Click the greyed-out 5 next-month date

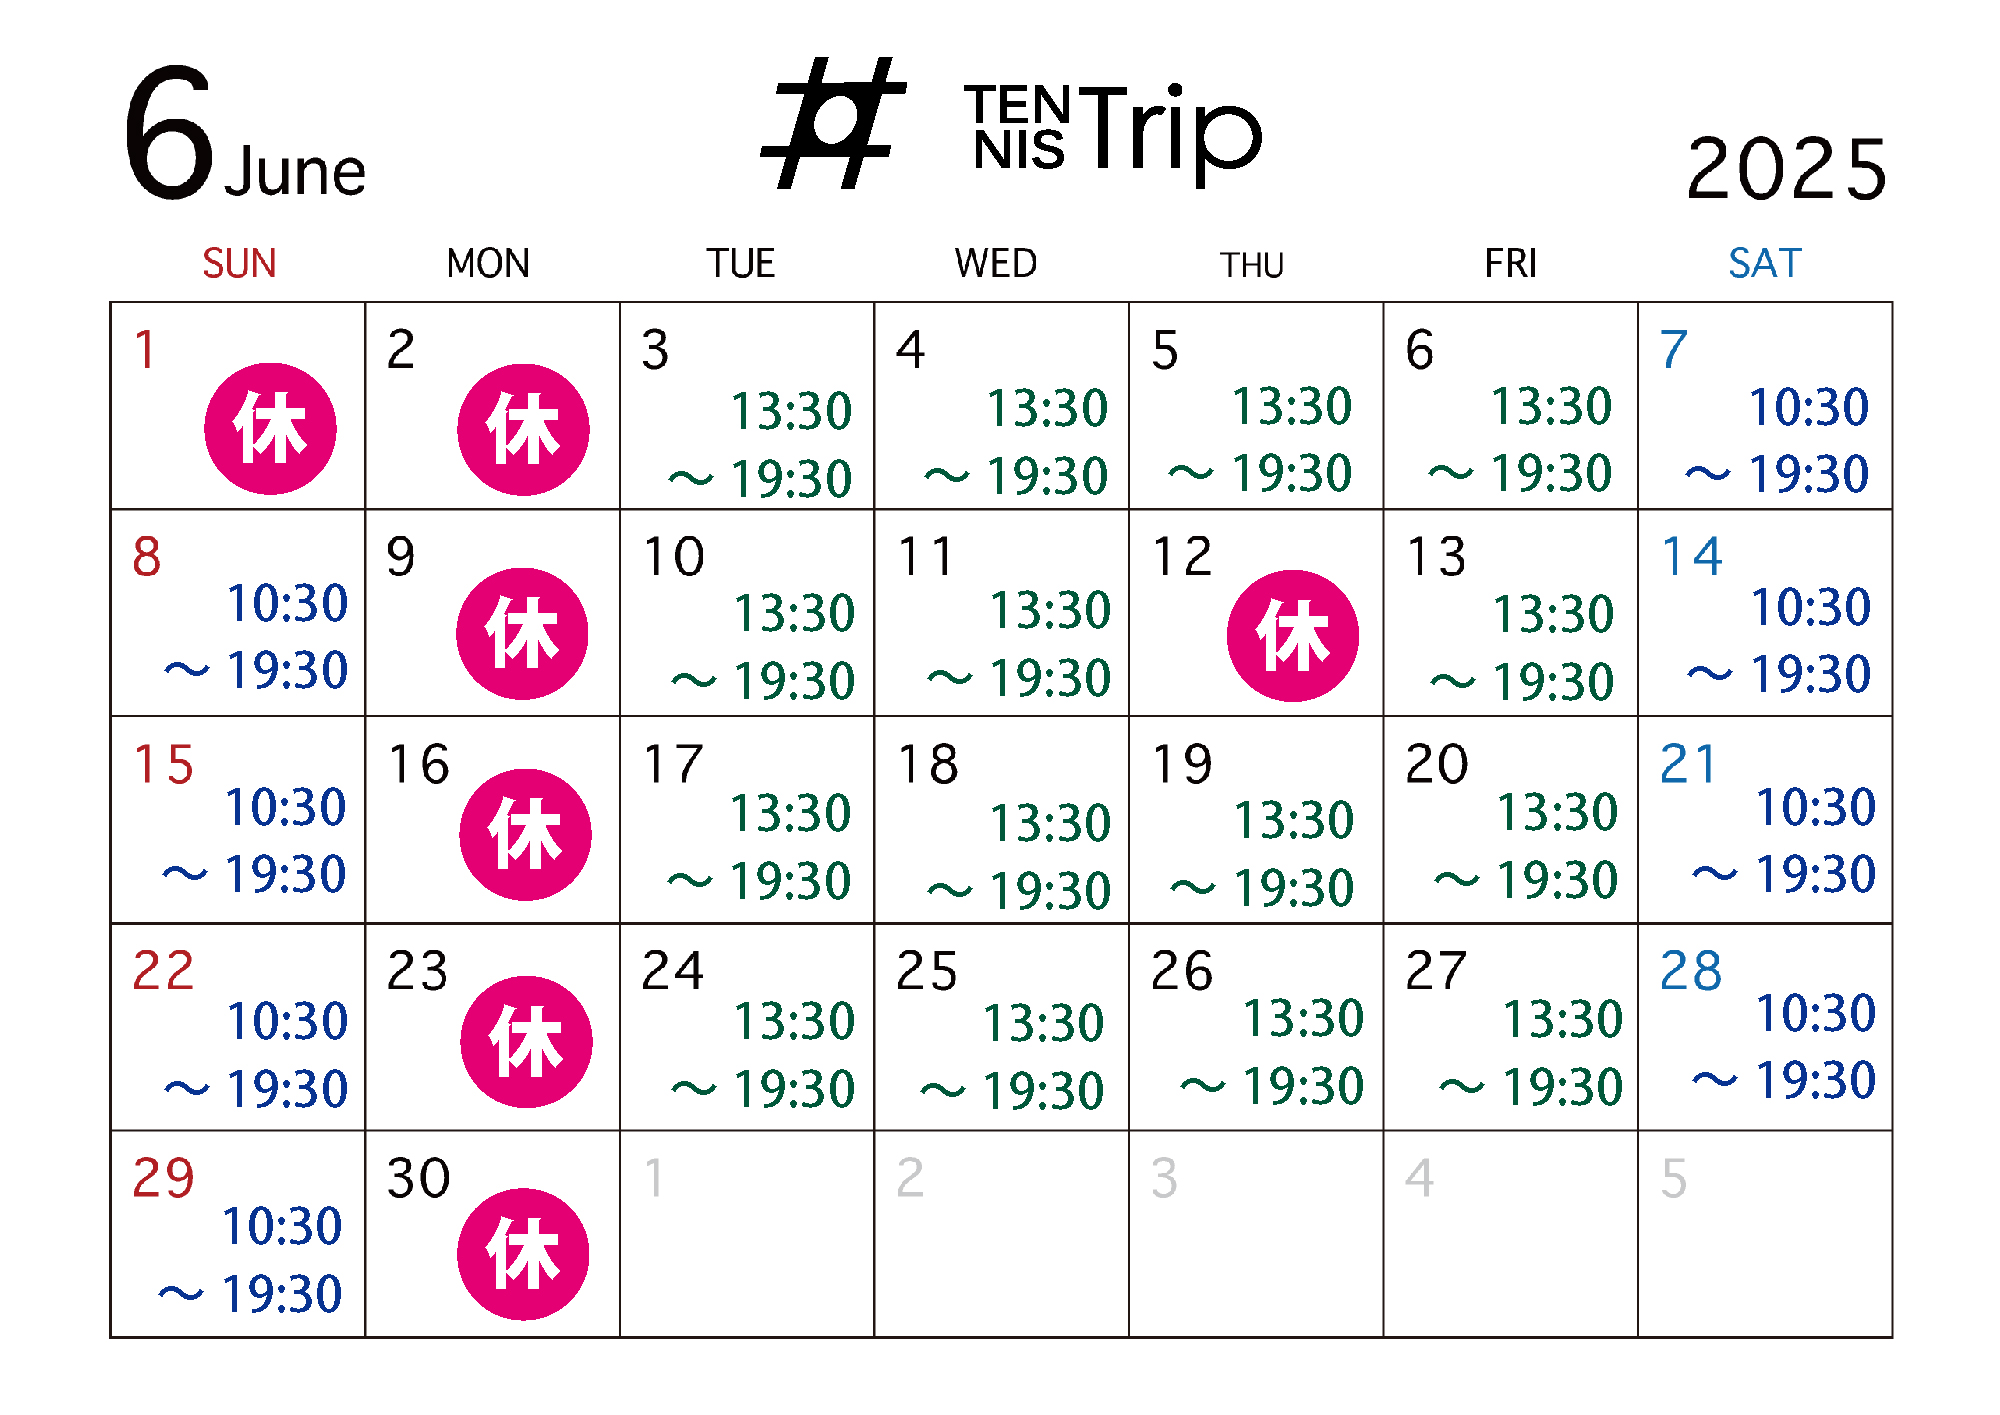[1674, 1178]
